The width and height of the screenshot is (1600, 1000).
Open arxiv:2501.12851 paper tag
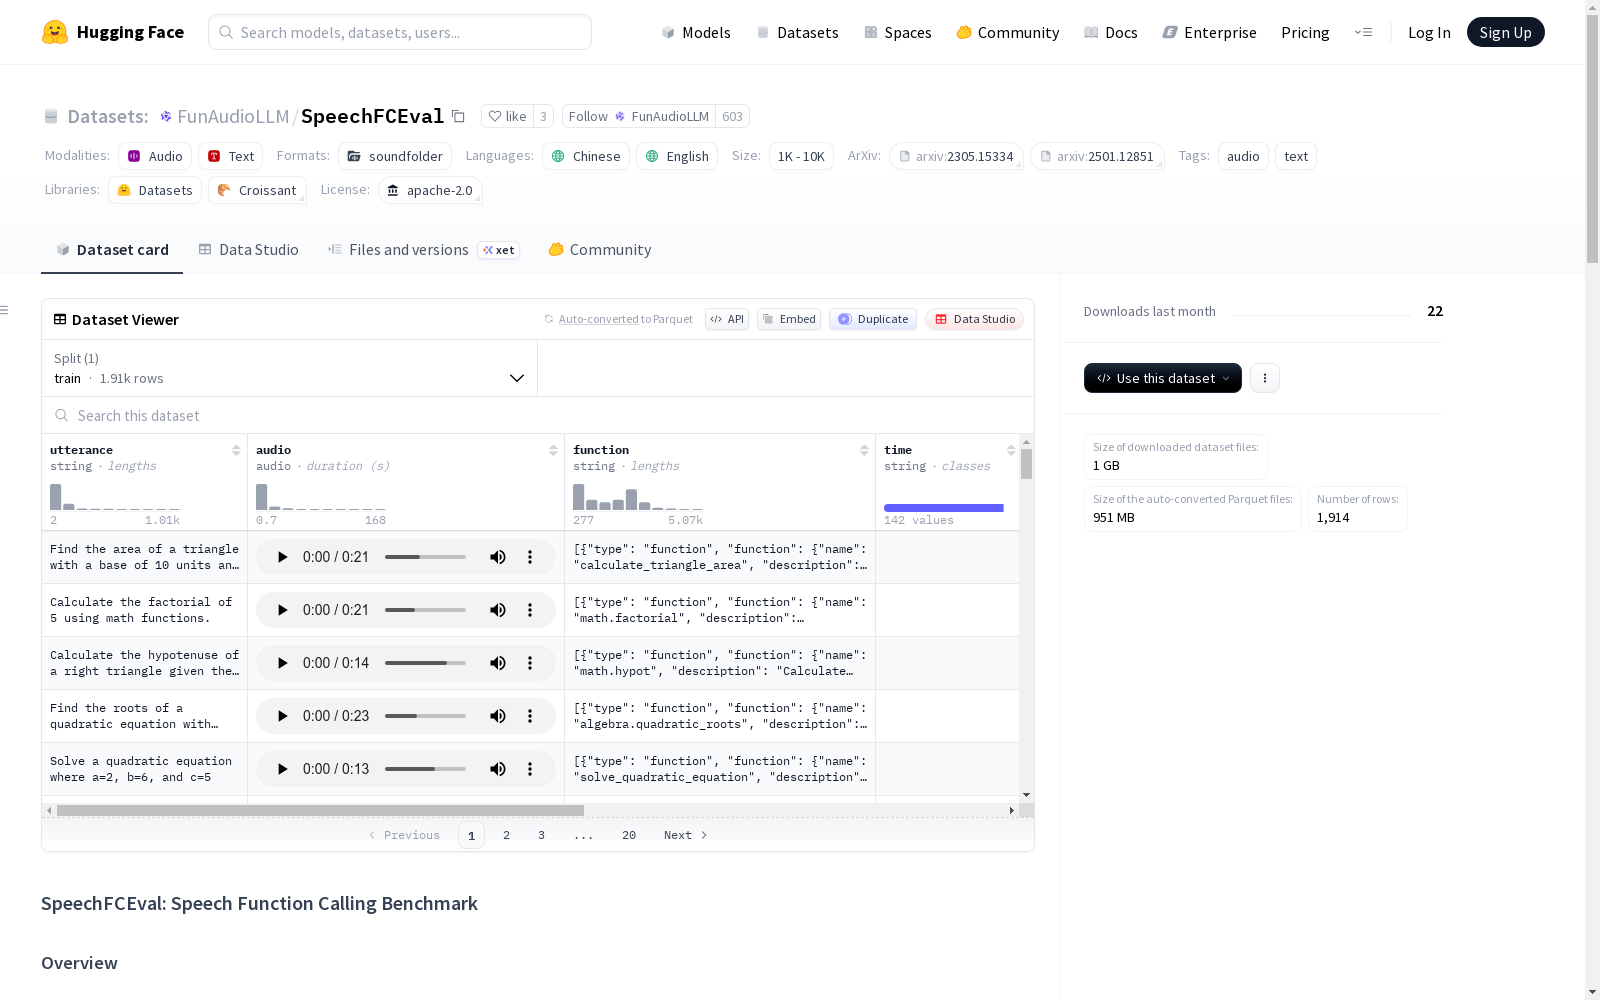[1097, 156]
